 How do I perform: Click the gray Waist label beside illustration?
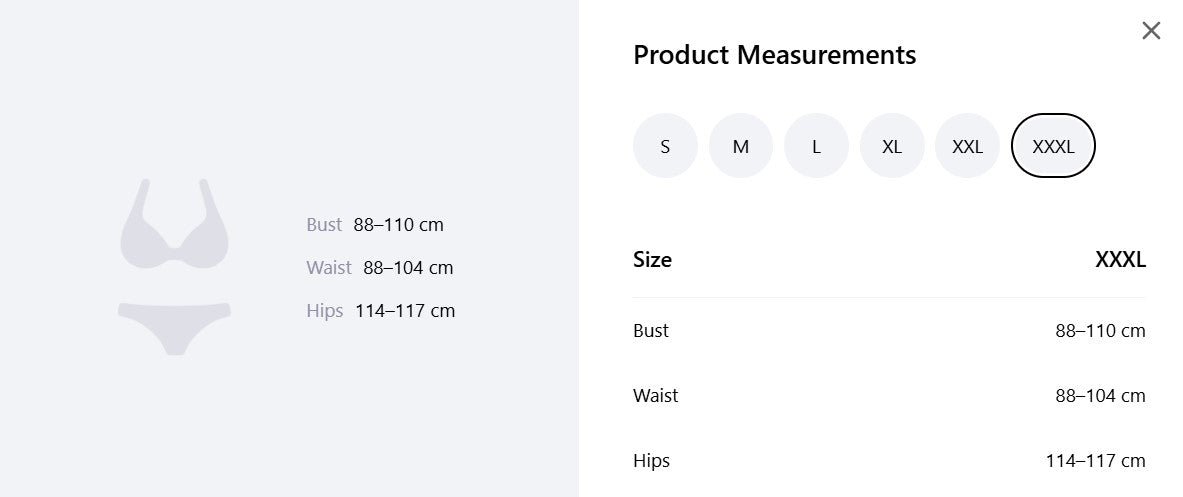tap(329, 268)
